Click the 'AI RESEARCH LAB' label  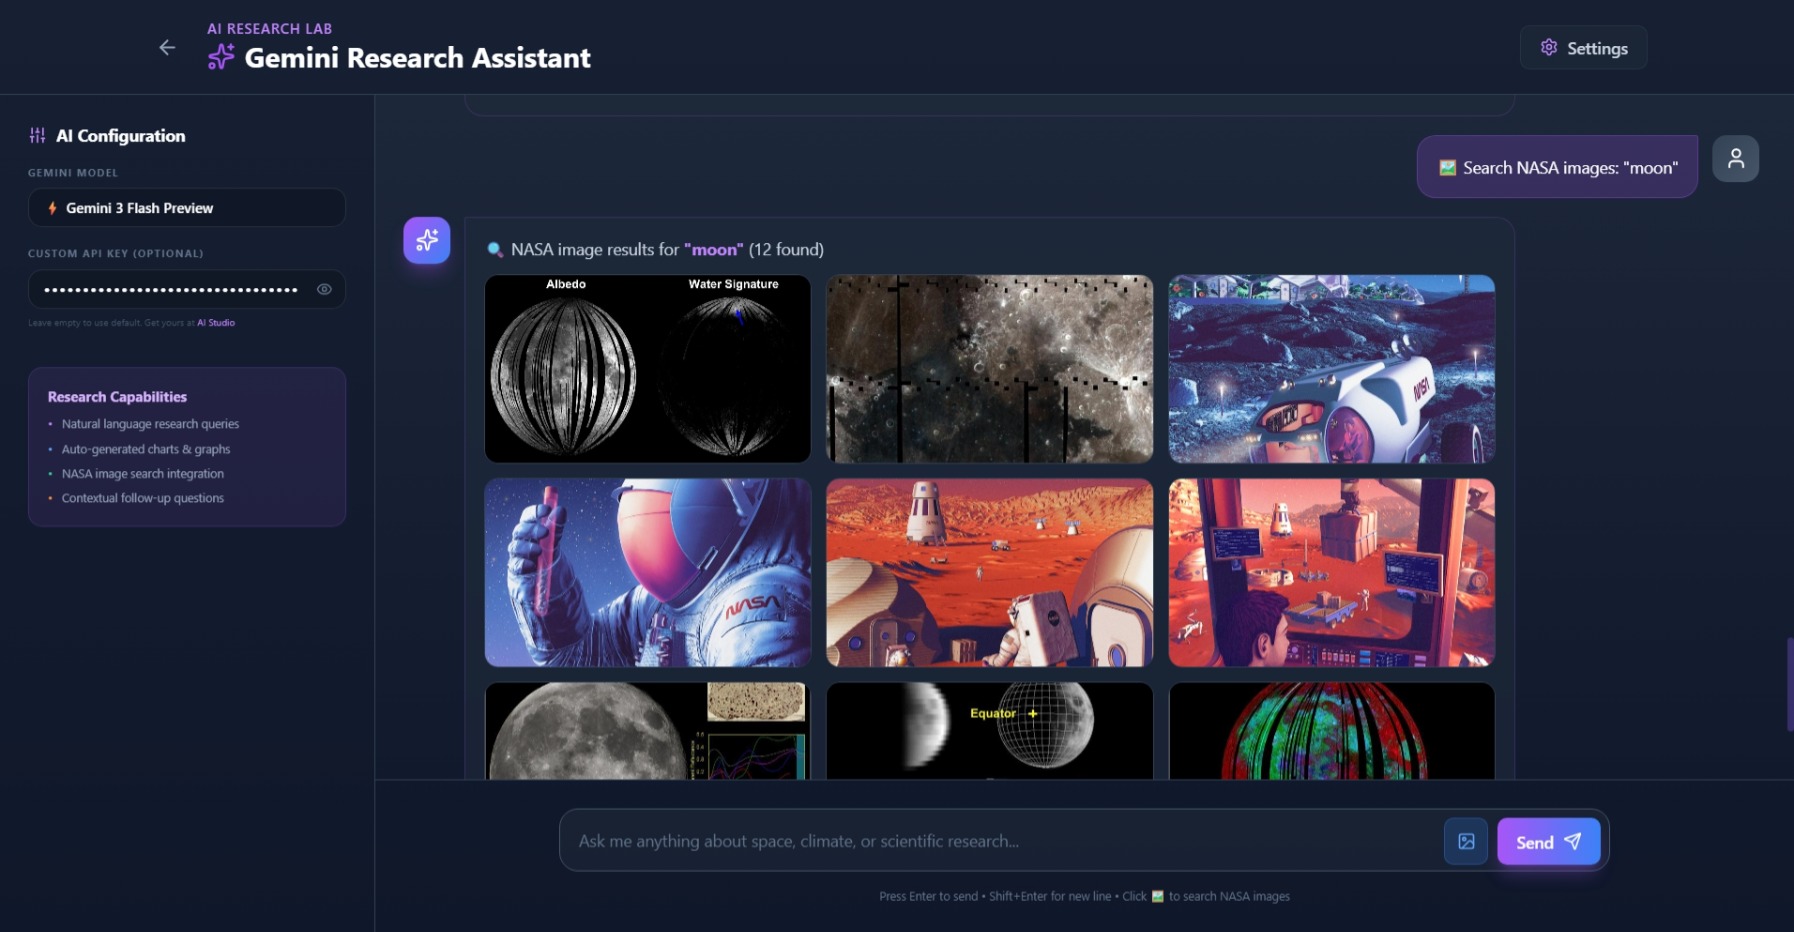point(269,28)
